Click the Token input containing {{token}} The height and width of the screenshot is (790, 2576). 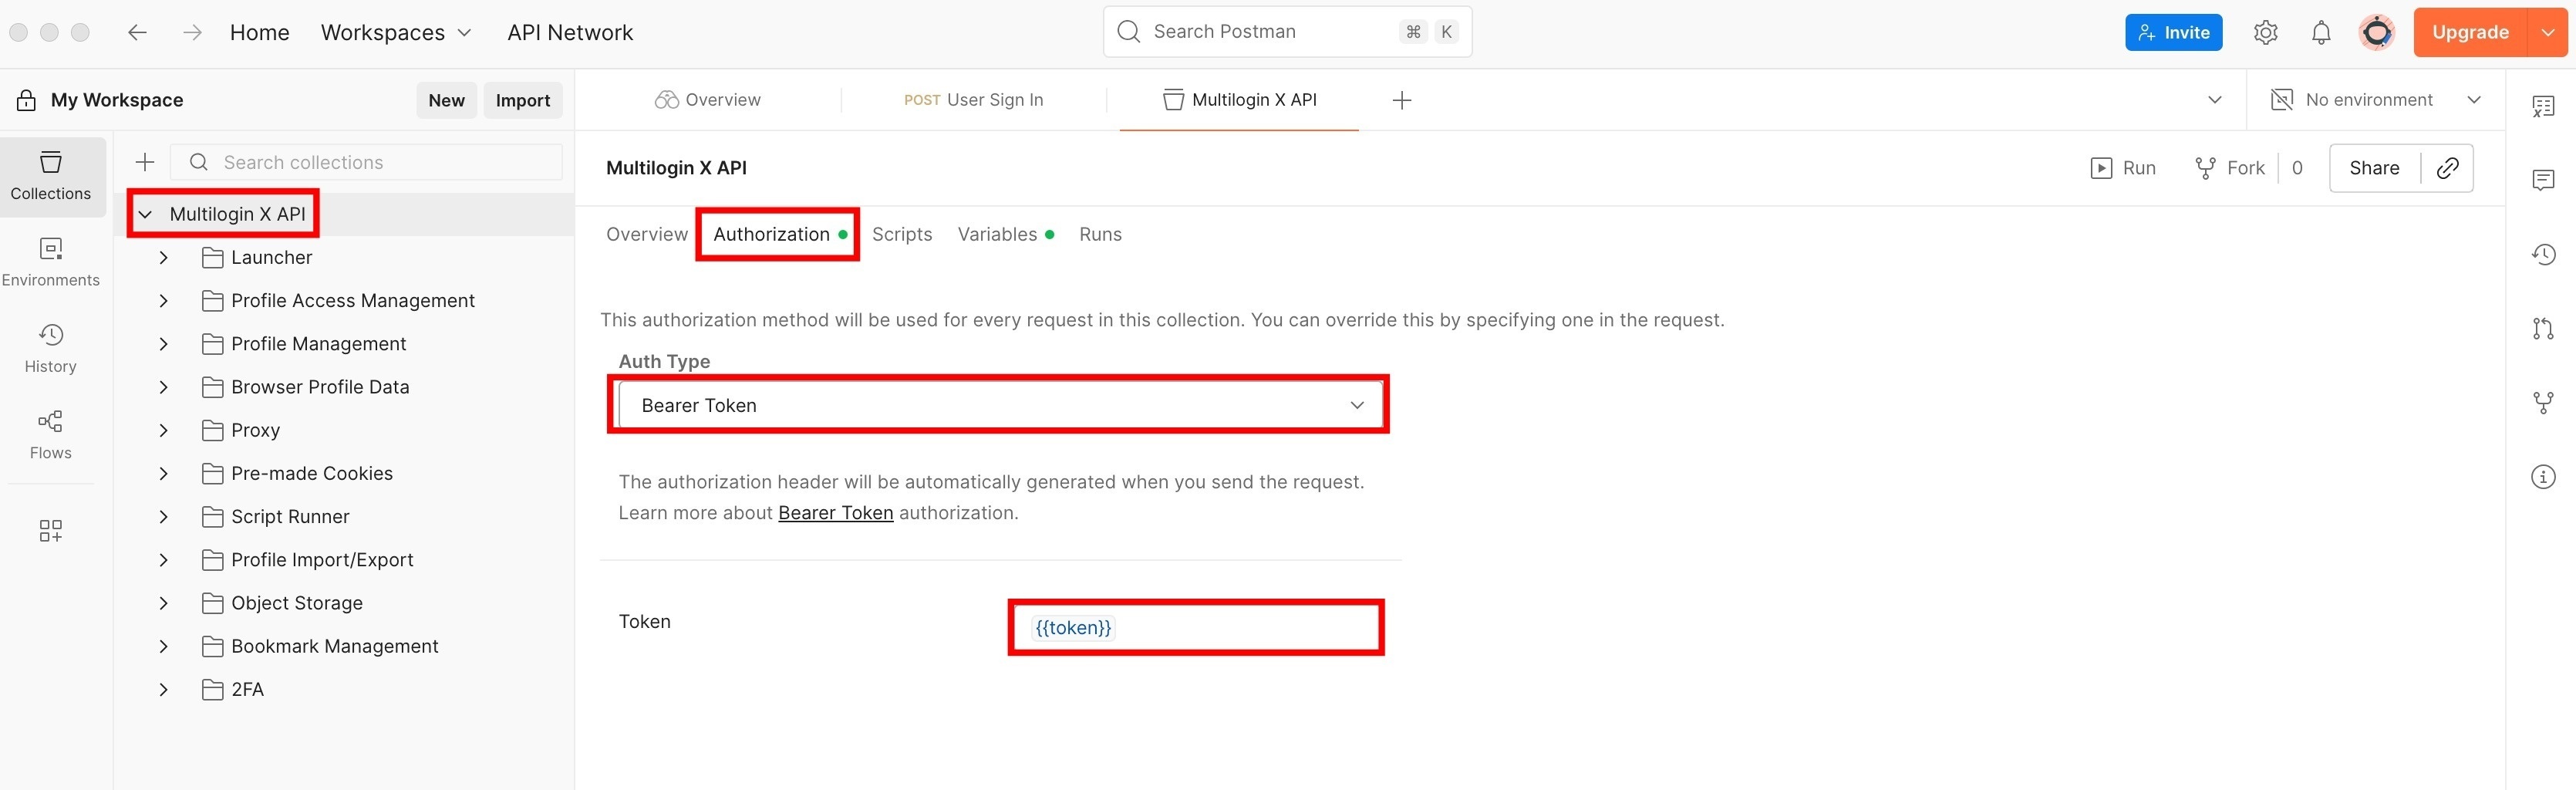point(1195,627)
